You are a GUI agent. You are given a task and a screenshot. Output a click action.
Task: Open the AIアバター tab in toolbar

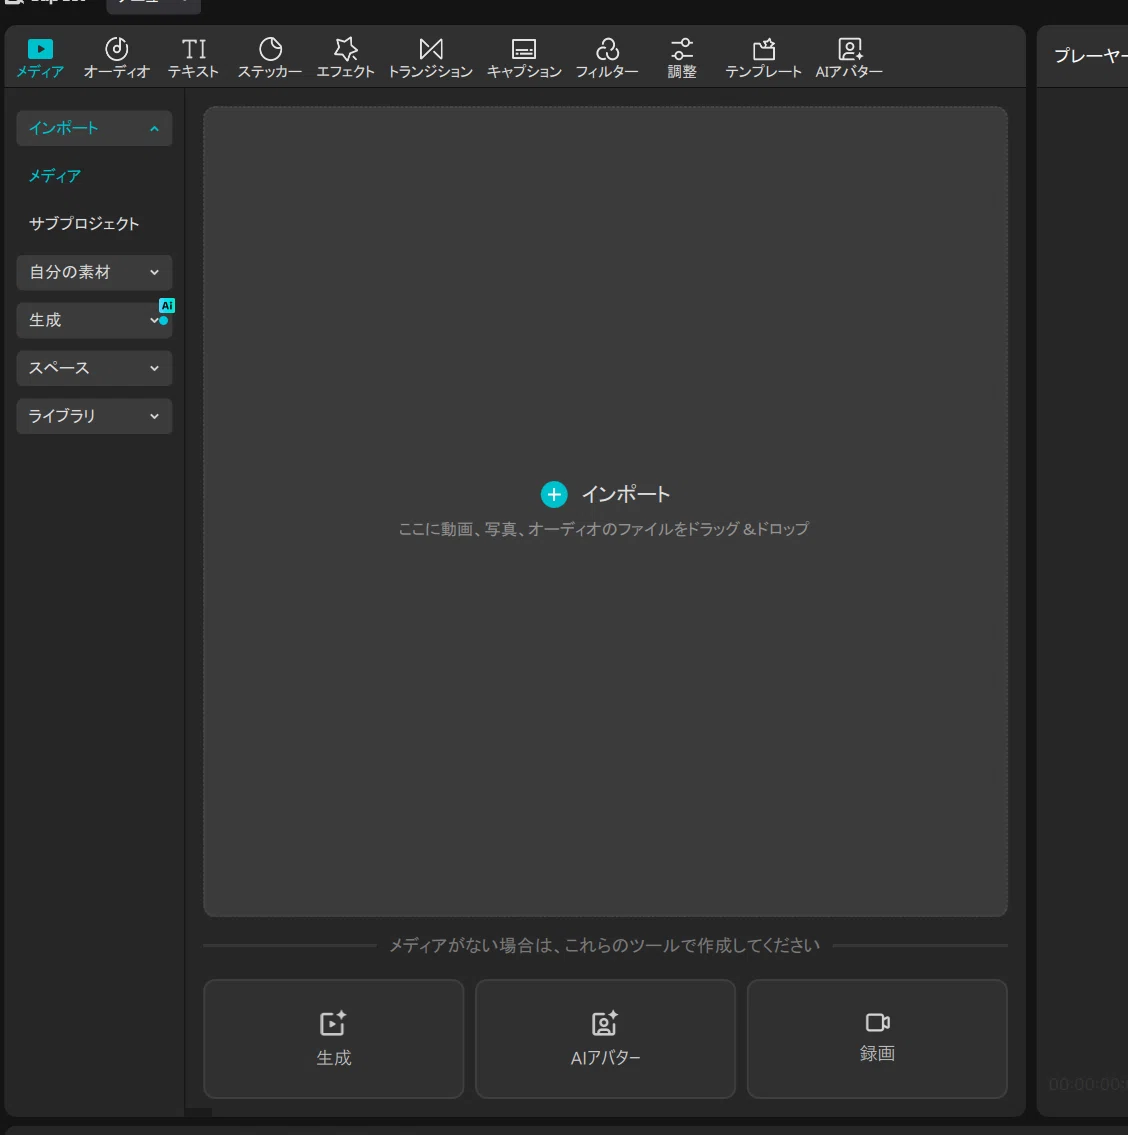coord(849,58)
